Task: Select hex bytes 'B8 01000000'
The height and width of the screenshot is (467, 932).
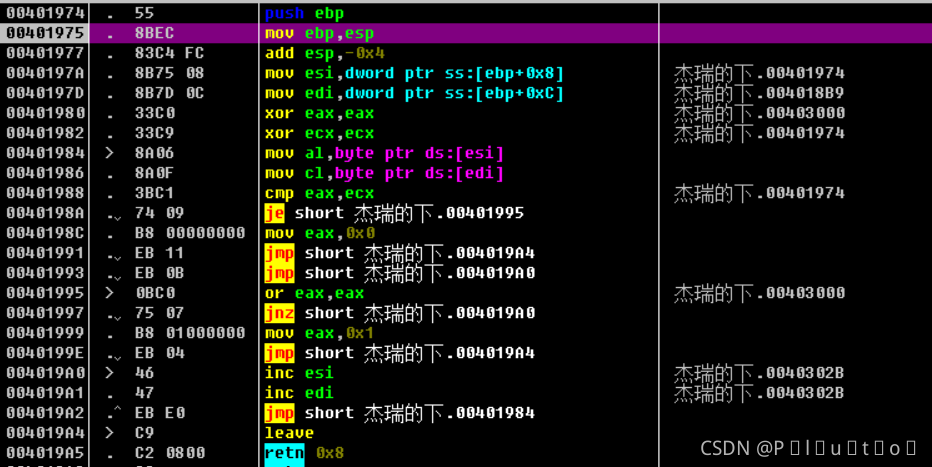Action: click(x=190, y=332)
